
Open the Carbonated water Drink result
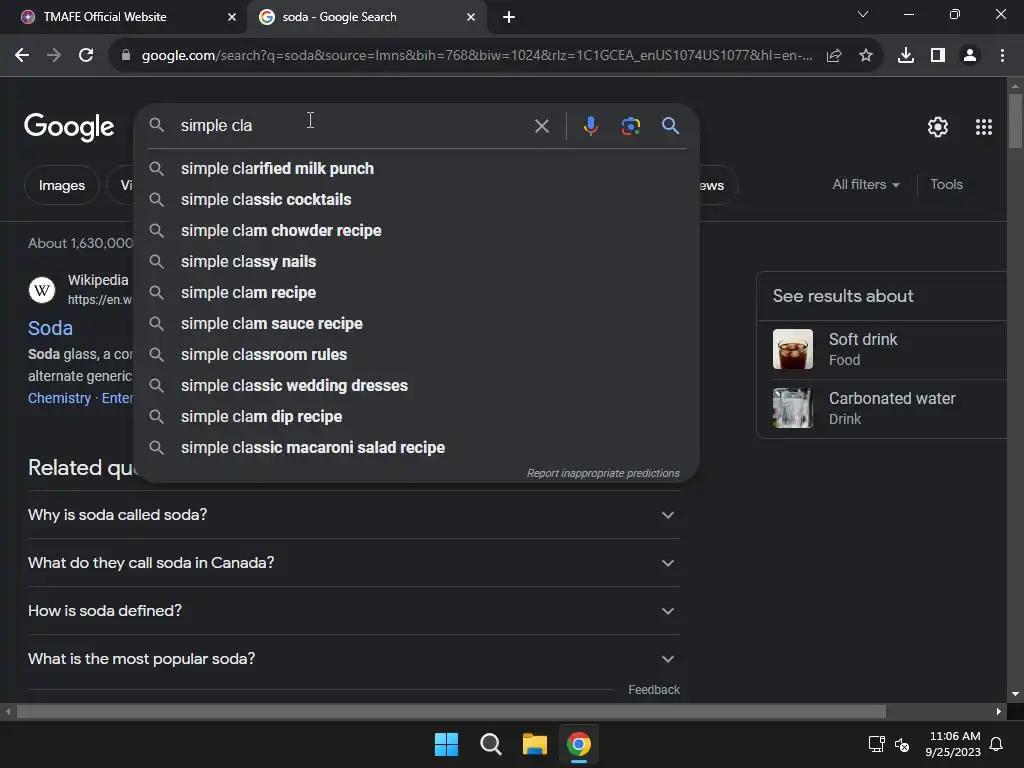click(889, 409)
